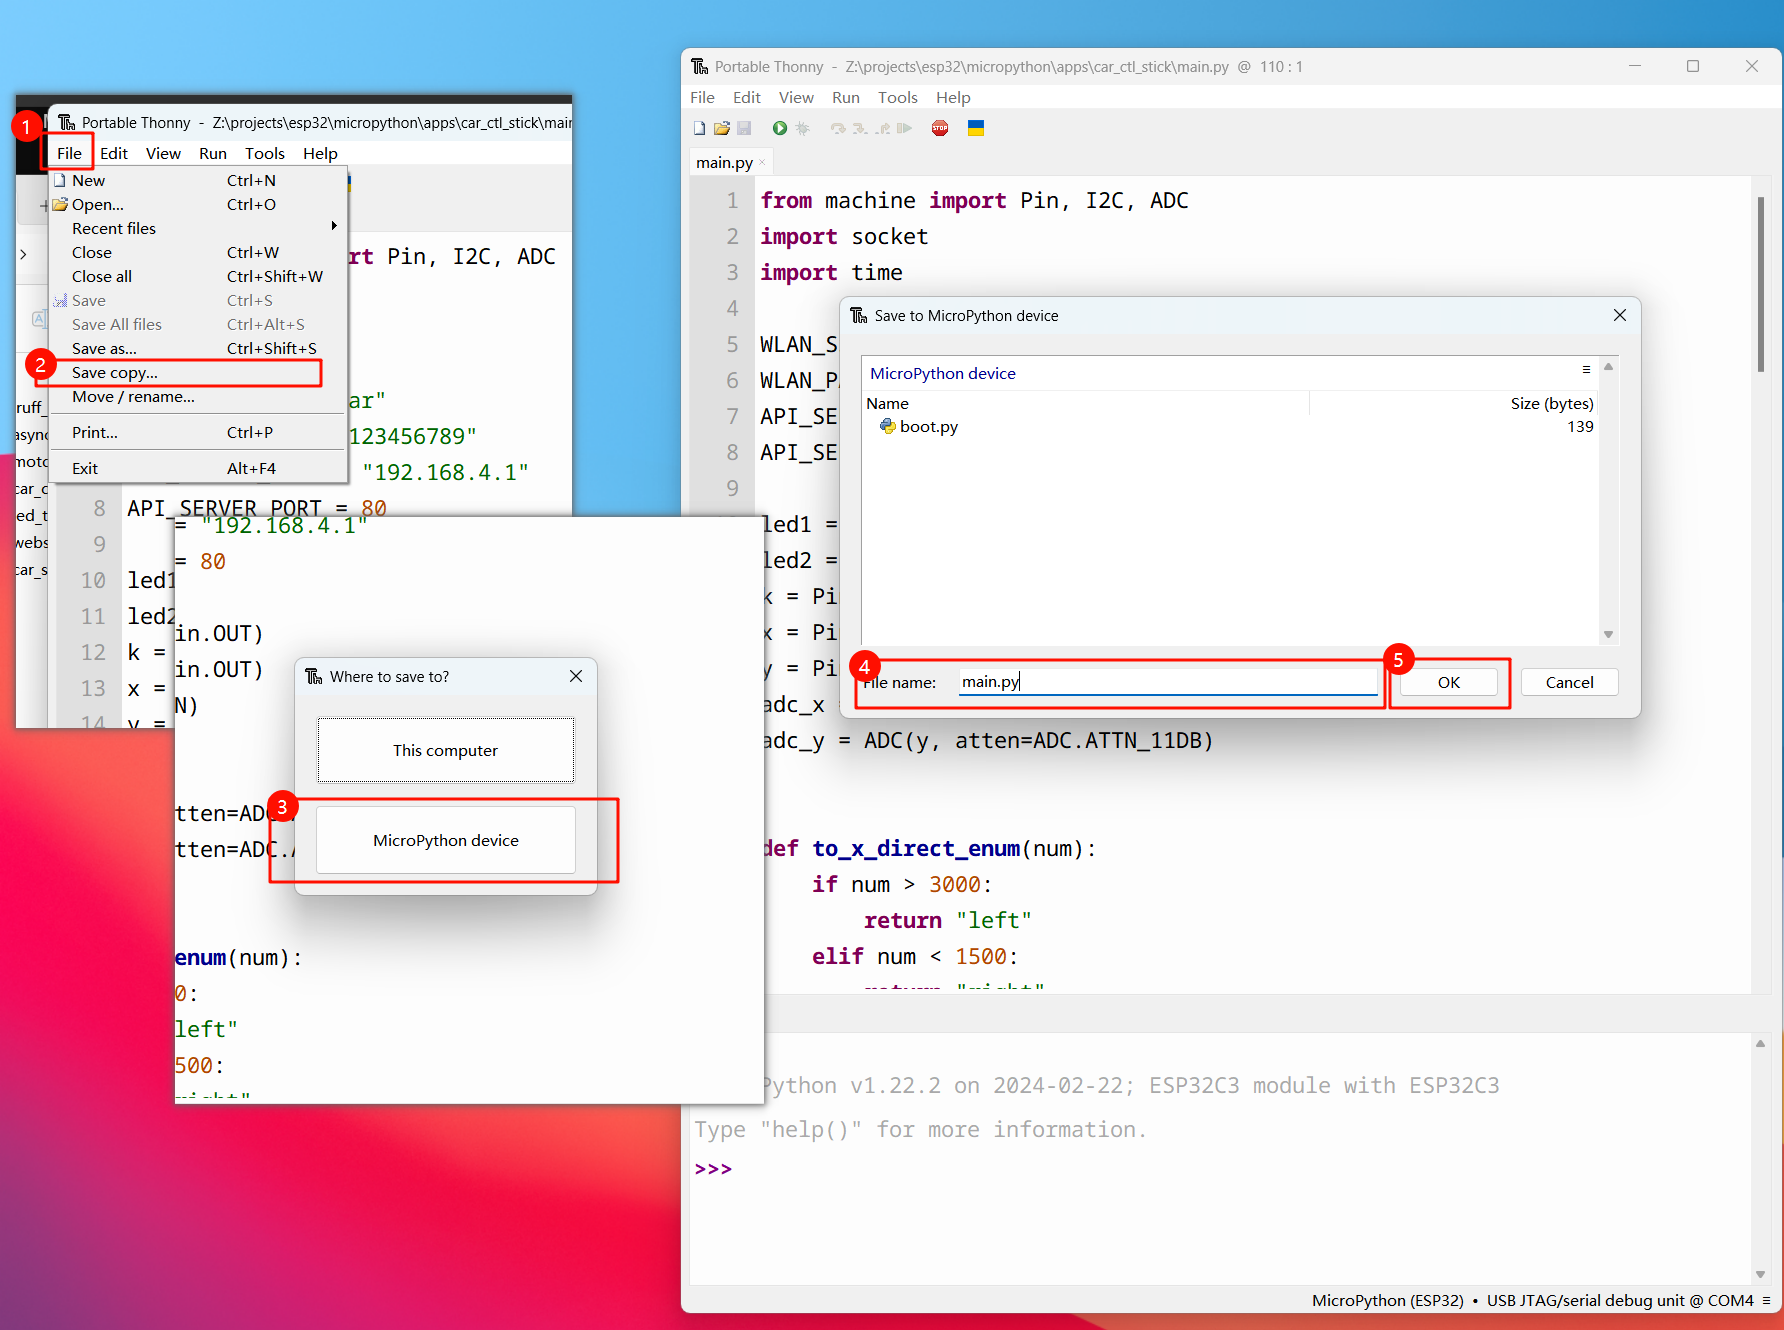1784x1330 pixels.
Task: Click the editor vertical scrollbar thumb
Action: pyautogui.click(x=1760, y=285)
